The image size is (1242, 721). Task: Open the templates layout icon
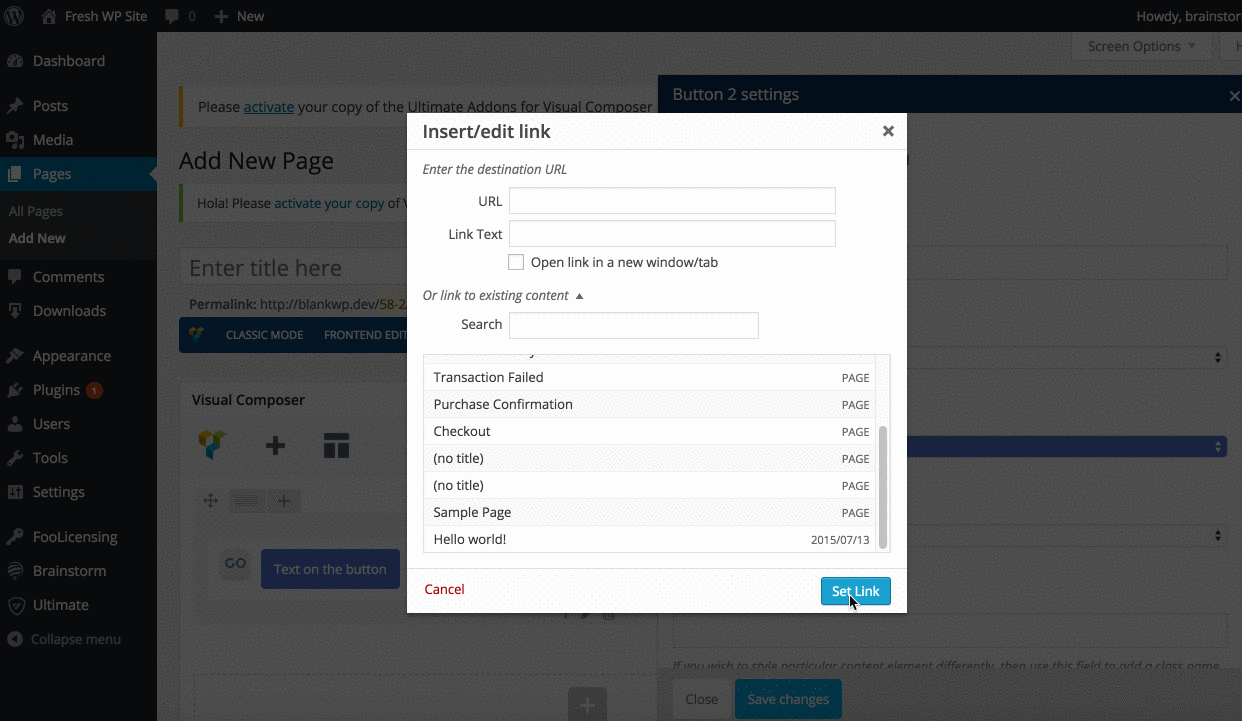coord(336,446)
